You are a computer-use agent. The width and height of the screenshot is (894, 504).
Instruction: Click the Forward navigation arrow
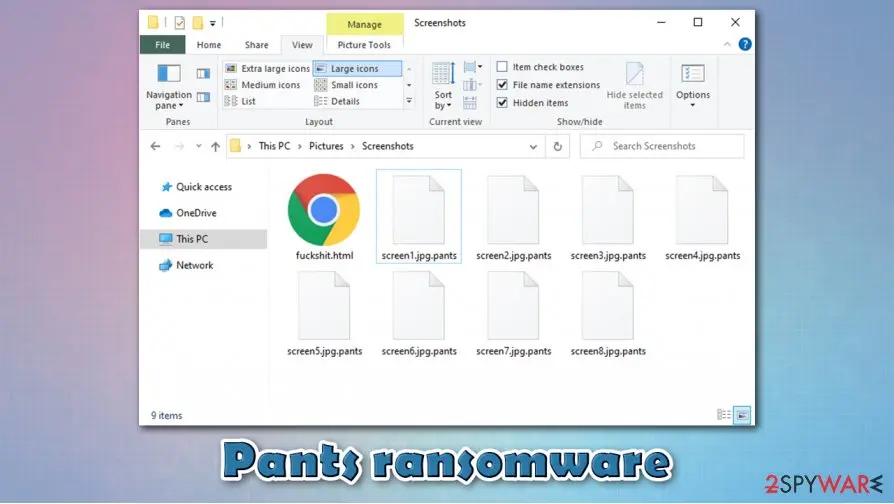pos(179,147)
